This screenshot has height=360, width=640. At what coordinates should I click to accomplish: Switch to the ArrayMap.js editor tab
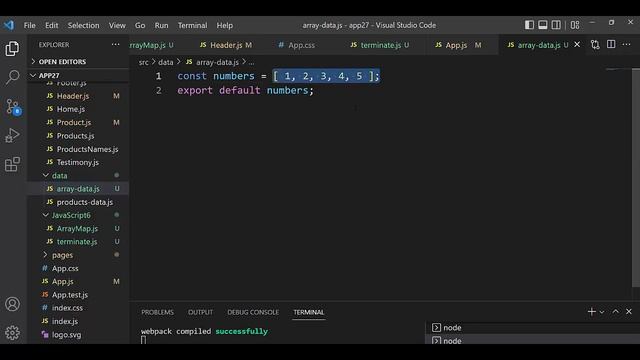tap(152, 45)
